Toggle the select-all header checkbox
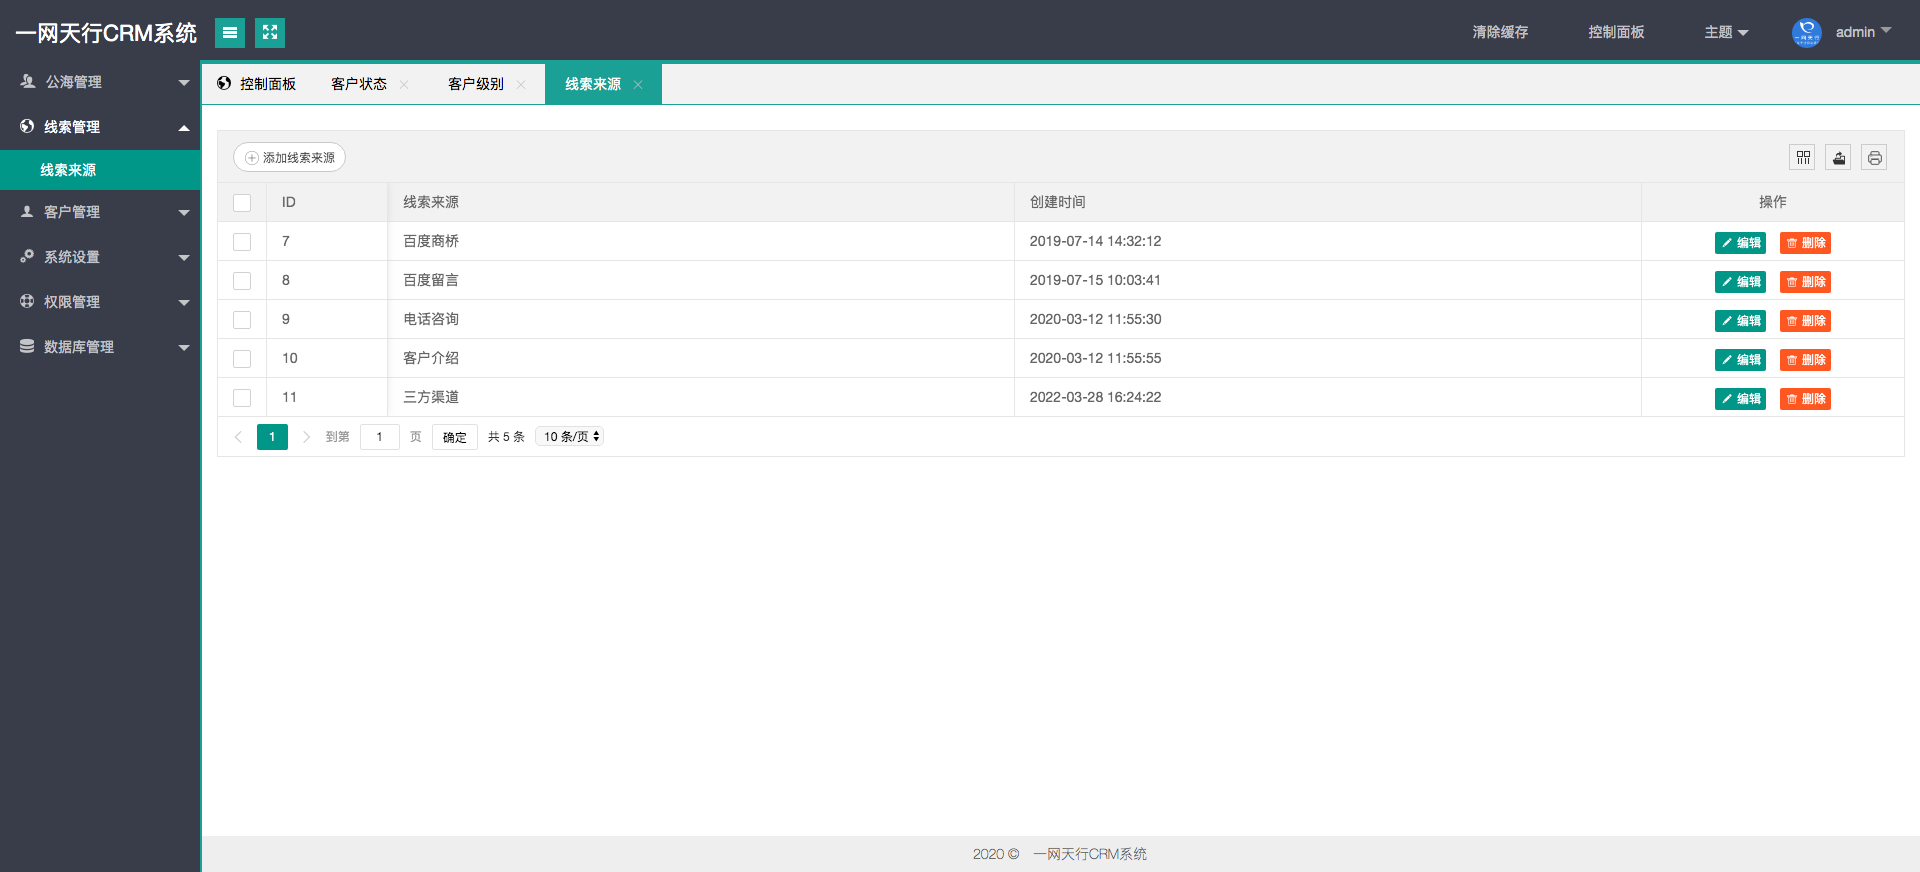Image resolution: width=1920 pixels, height=872 pixels. click(x=242, y=203)
